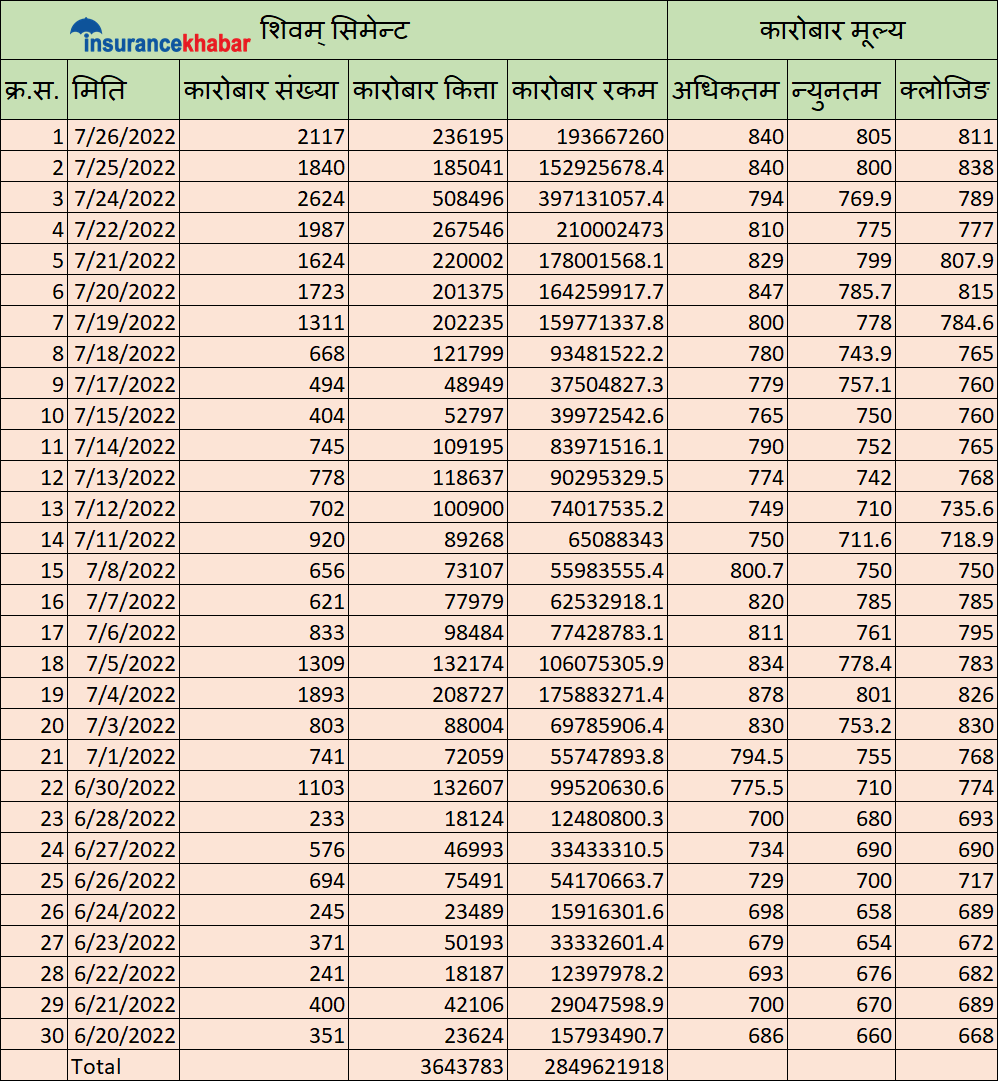
Task: Select the कारोबार कित्ता column header
Action: pos(427,90)
